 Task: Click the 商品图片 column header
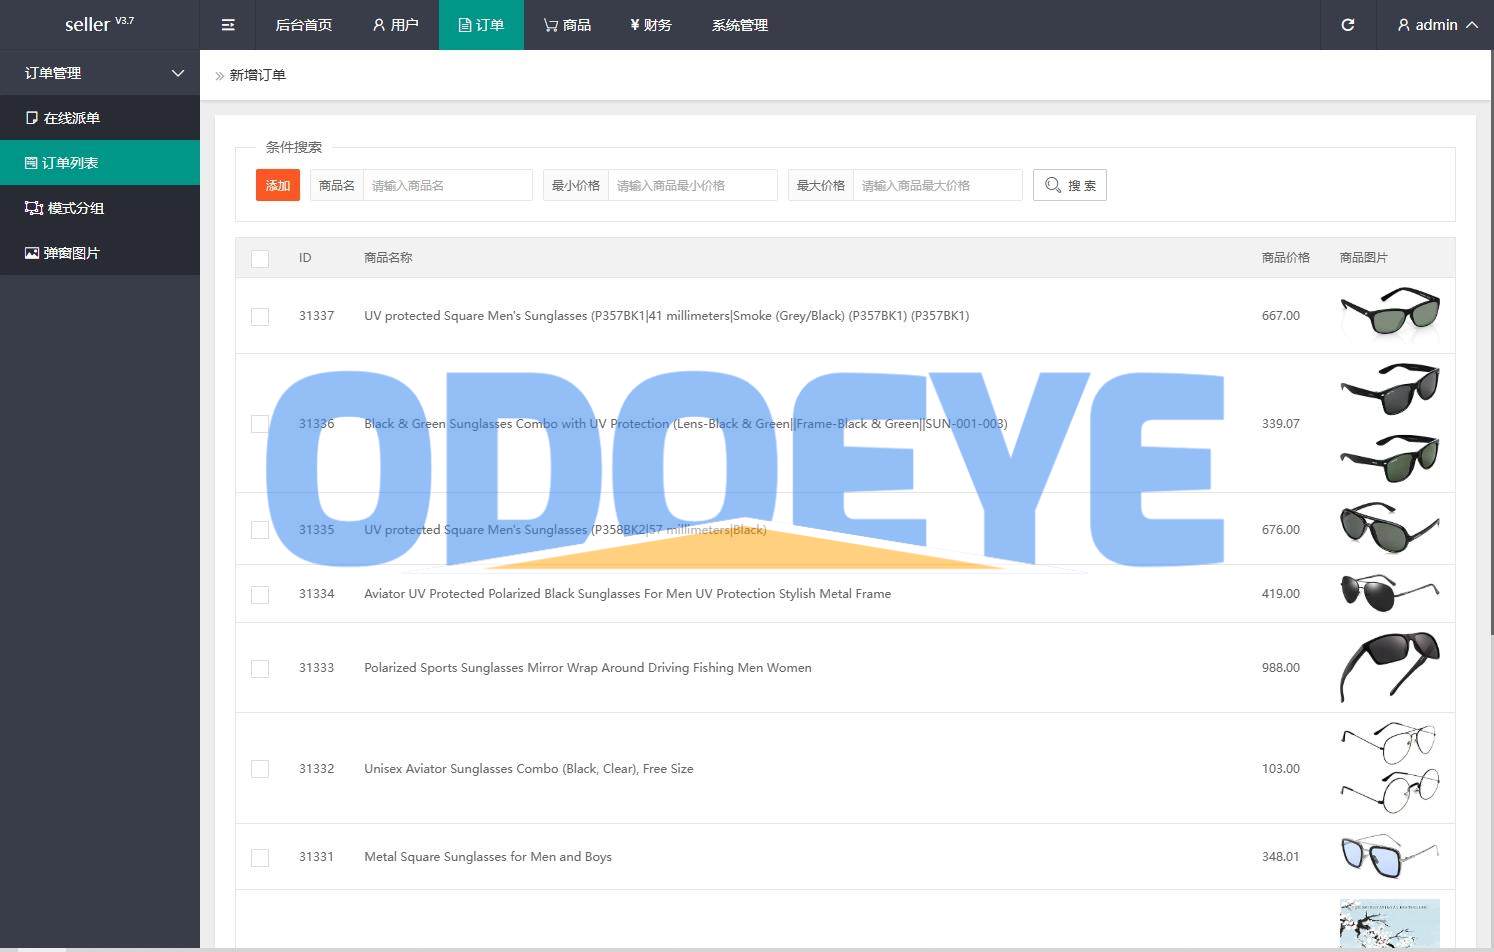point(1364,258)
